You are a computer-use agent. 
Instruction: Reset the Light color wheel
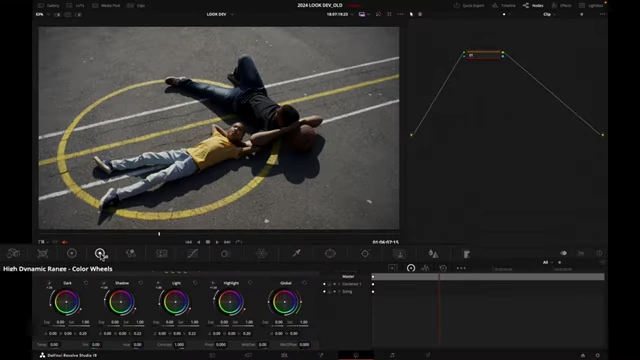(x=195, y=283)
